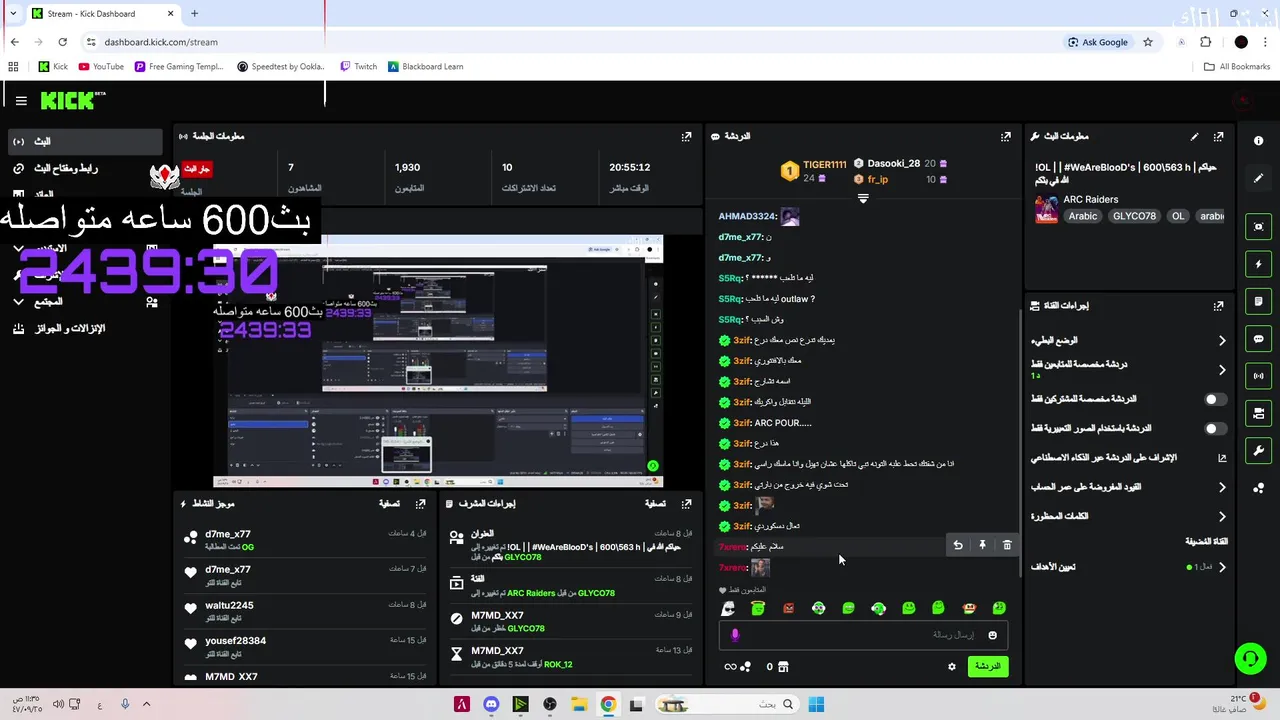The width and height of the screenshot is (1280, 720).
Task: Open Chrome from the taskbar
Action: click(x=607, y=705)
